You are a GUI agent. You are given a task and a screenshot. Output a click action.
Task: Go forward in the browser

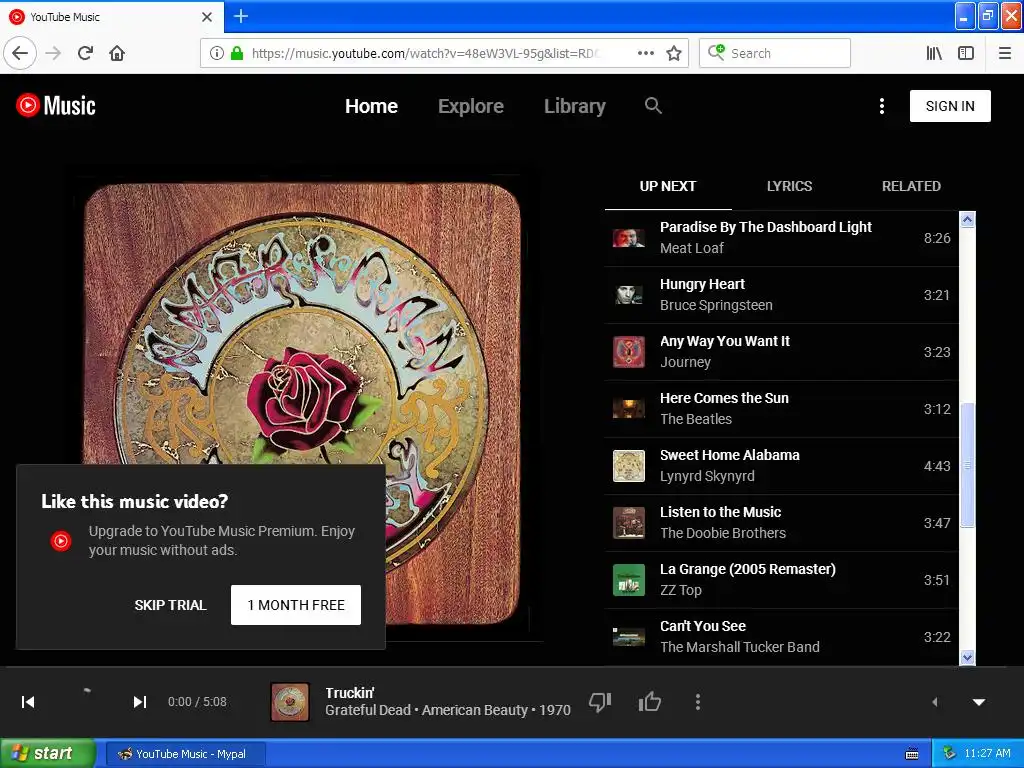tap(54, 53)
